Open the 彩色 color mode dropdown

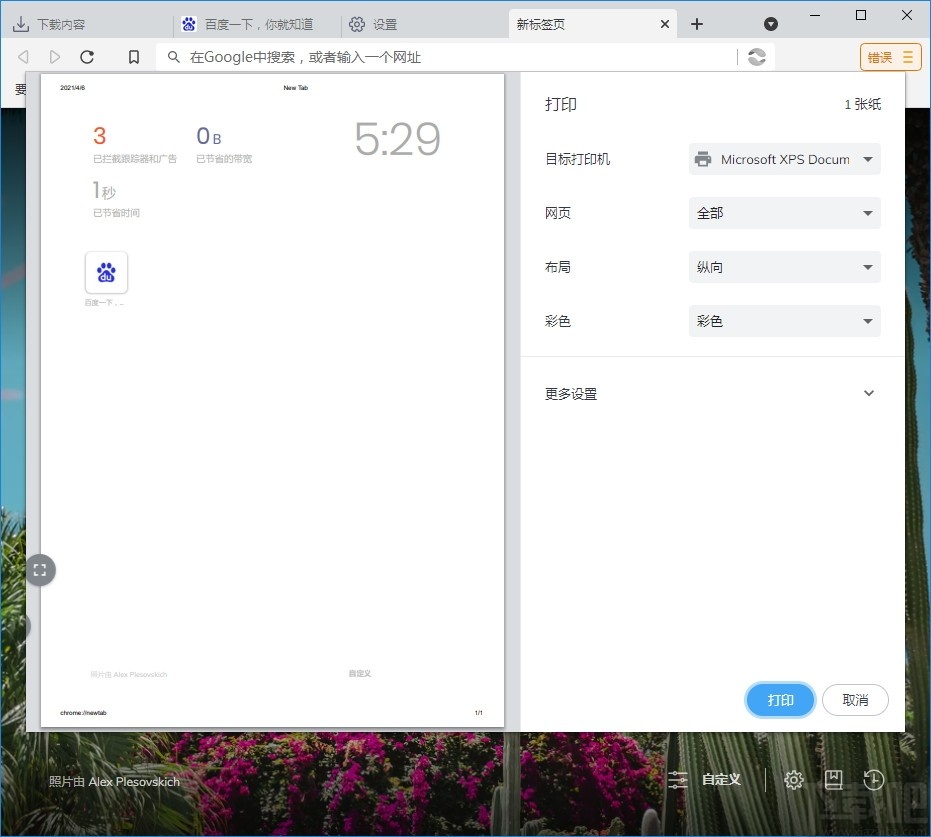[784, 321]
